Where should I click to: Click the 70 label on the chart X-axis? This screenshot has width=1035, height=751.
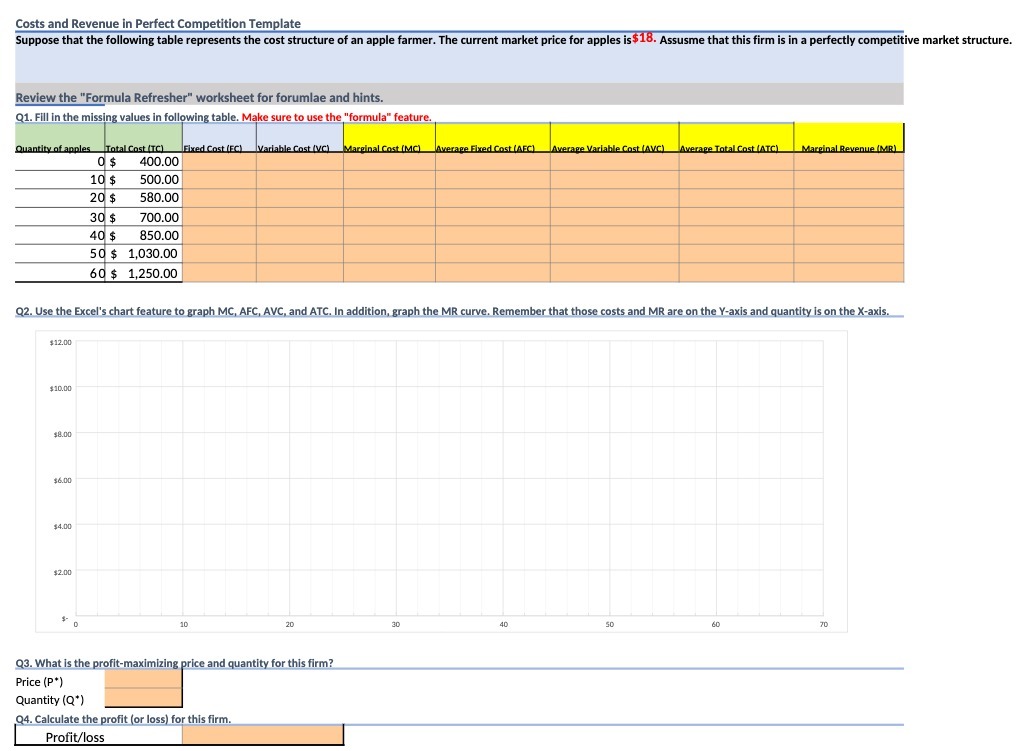coord(824,624)
